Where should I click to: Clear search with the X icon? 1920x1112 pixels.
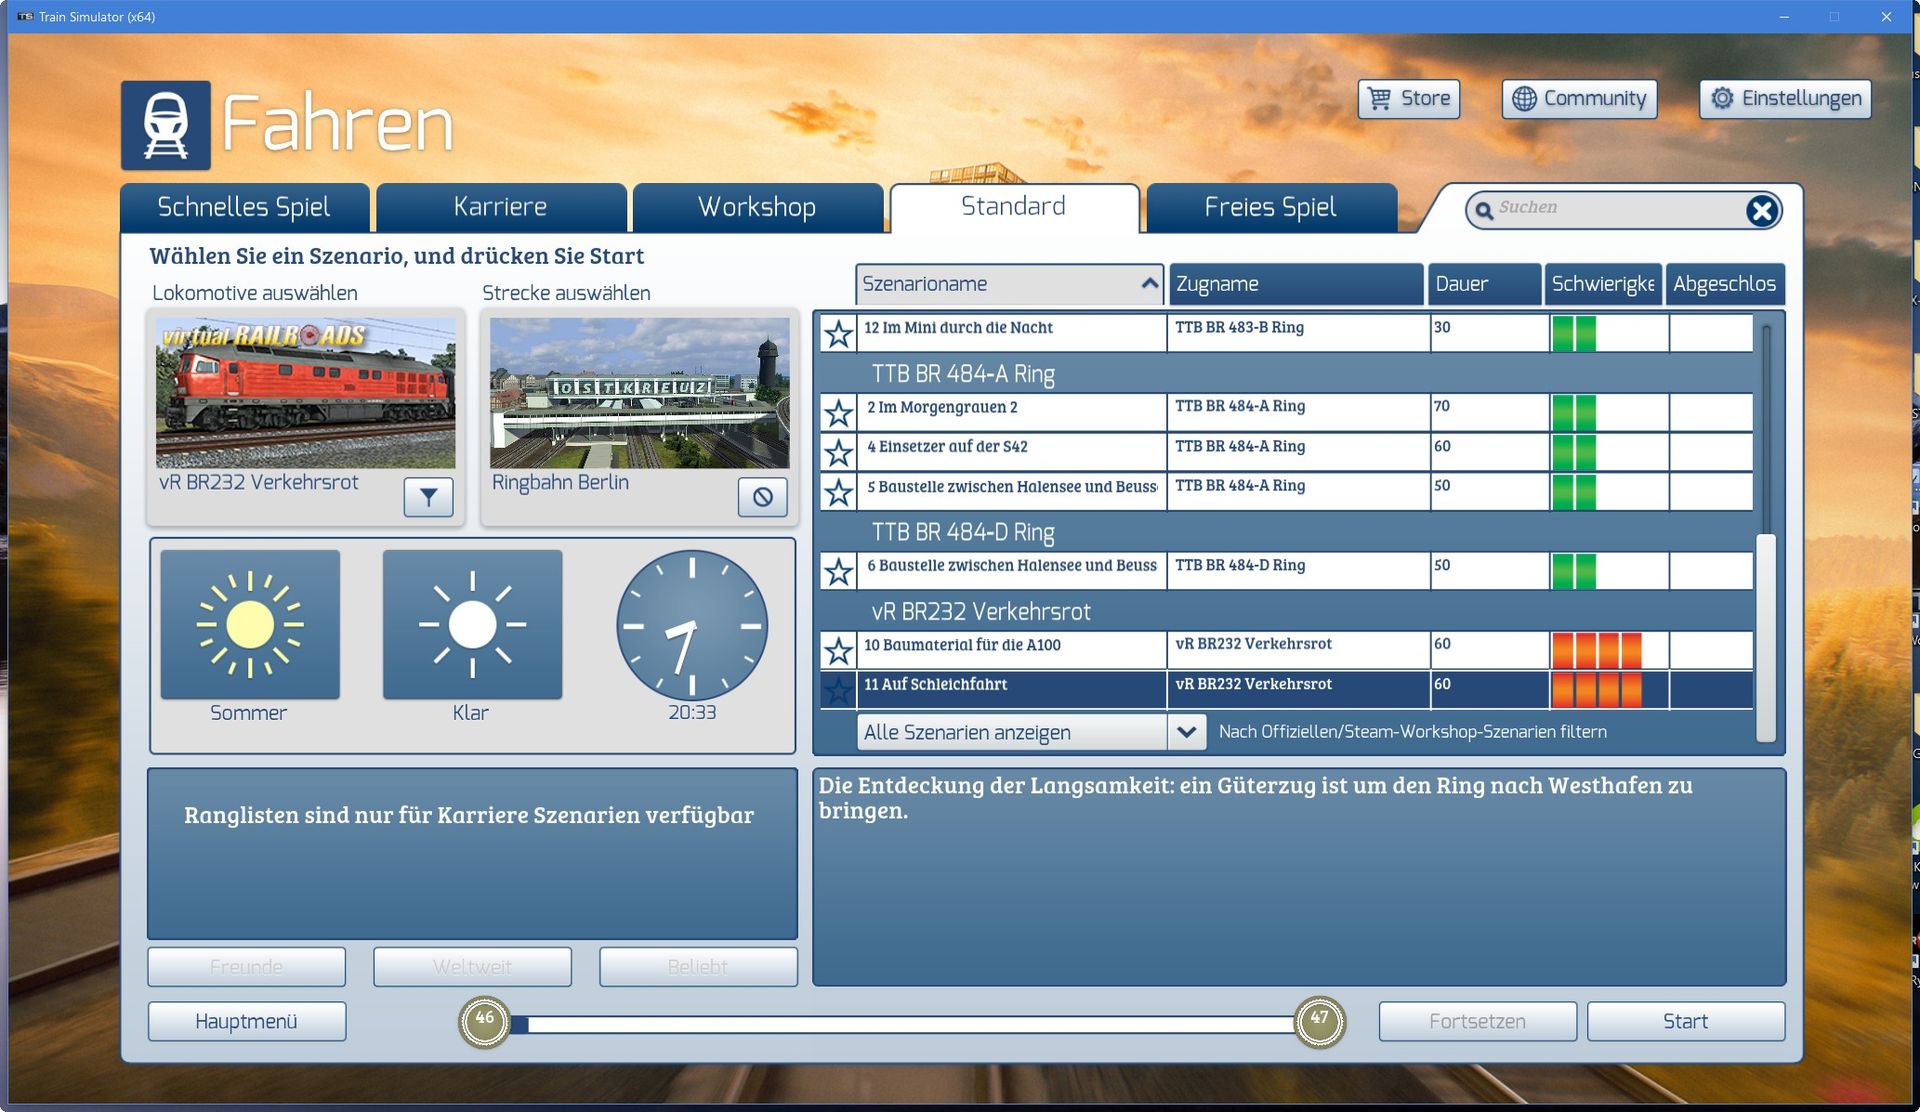coord(1761,210)
